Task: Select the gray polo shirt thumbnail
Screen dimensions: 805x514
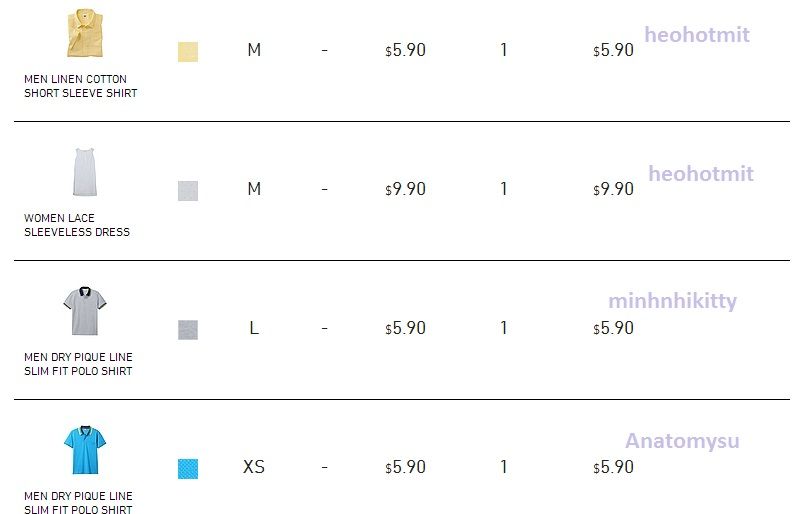Action: (85, 310)
